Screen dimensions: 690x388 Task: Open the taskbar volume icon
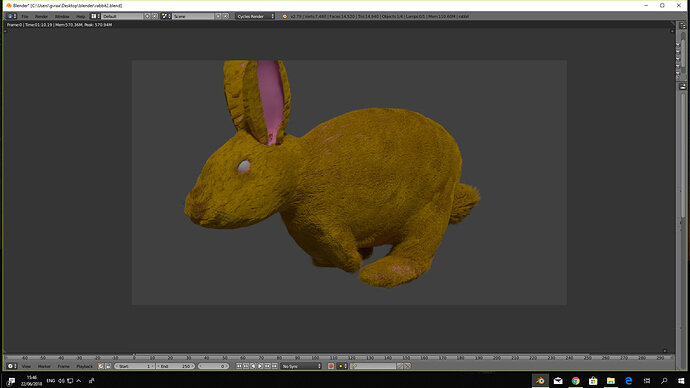click(x=61, y=381)
